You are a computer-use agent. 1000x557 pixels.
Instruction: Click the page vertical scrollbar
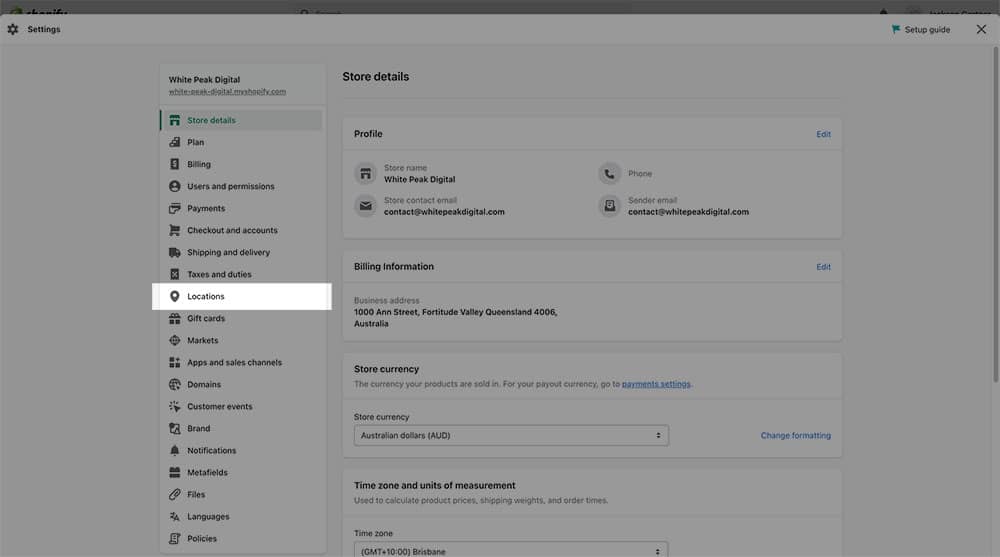(995, 214)
